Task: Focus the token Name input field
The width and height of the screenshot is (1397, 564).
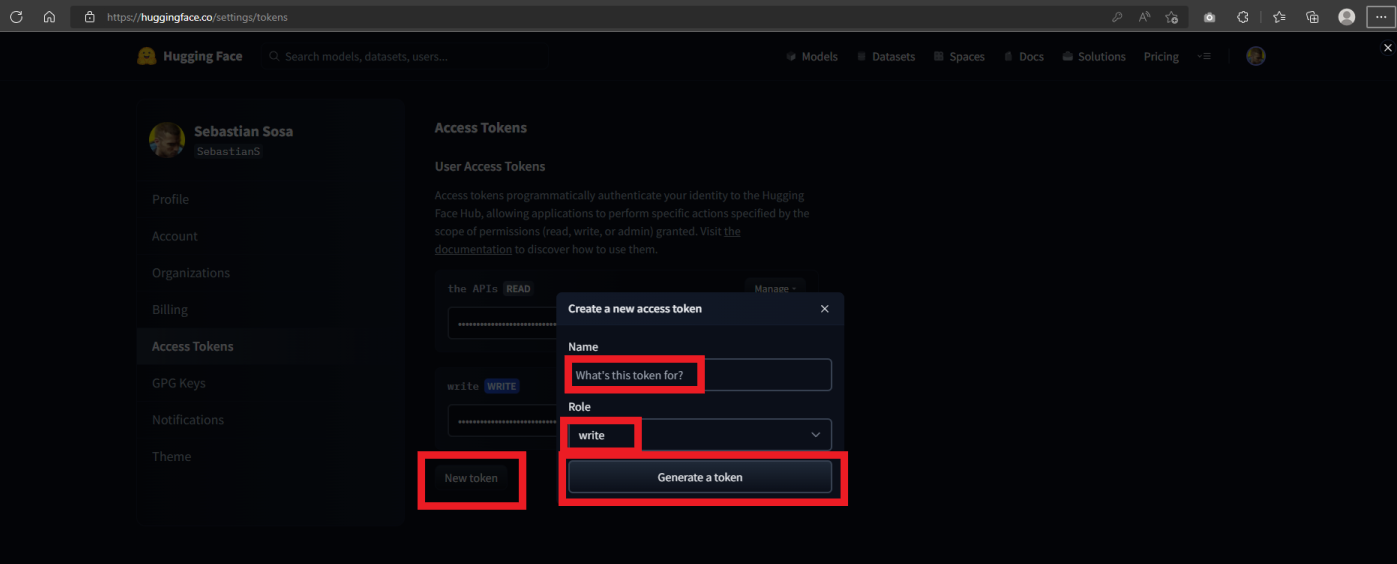Action: coord(700,375)
